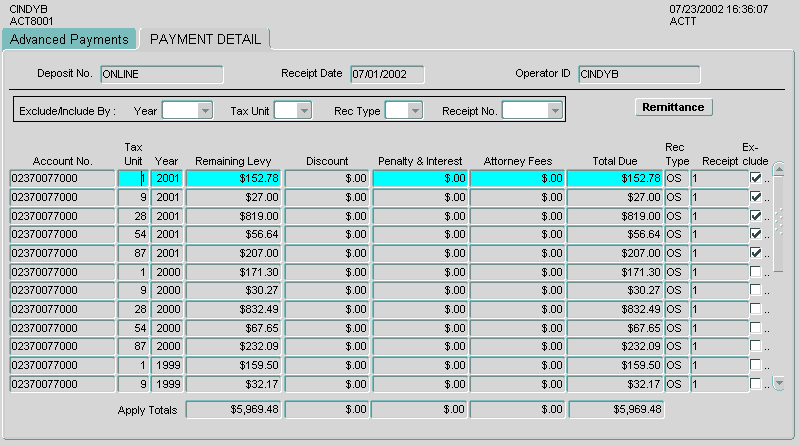
Task: Open the PAYMENT DETAIL tab
Action: (x=205, y=39)
